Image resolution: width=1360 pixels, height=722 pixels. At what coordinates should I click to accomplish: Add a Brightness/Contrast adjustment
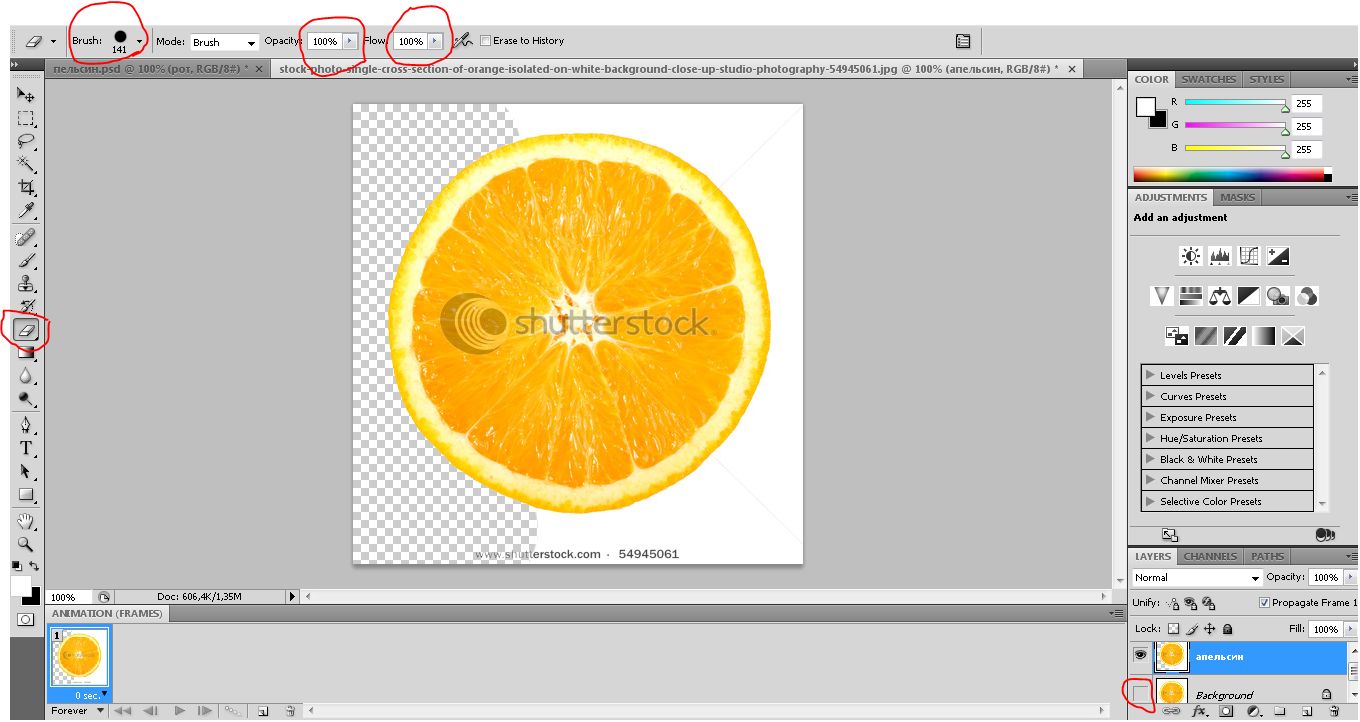(1190, 256)
